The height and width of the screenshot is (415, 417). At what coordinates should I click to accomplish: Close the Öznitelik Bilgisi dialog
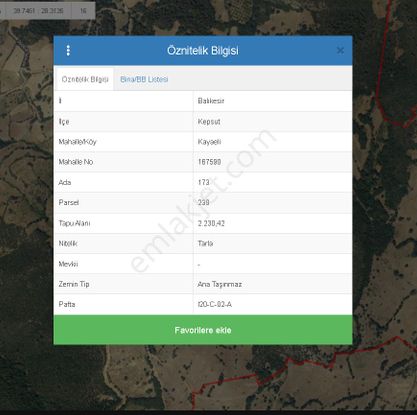(x=340, y=51)
